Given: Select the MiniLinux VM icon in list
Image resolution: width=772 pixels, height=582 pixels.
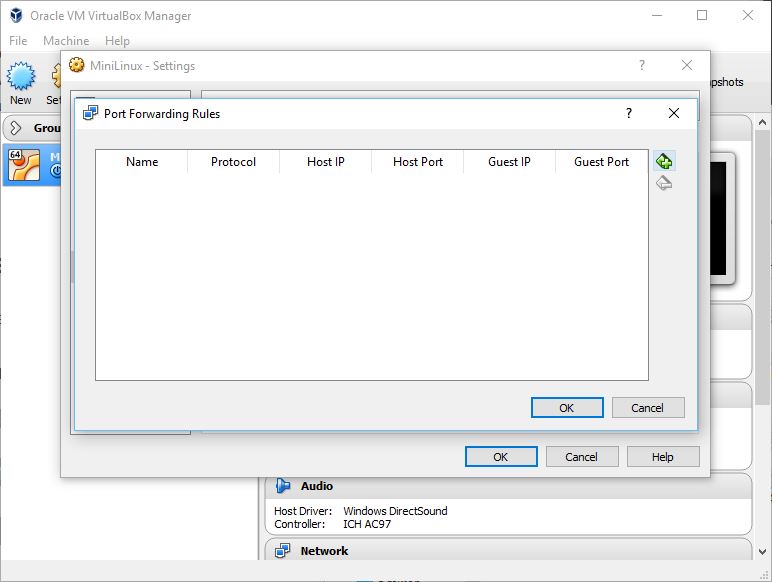Looking at the screenshot, I should 24,165.
